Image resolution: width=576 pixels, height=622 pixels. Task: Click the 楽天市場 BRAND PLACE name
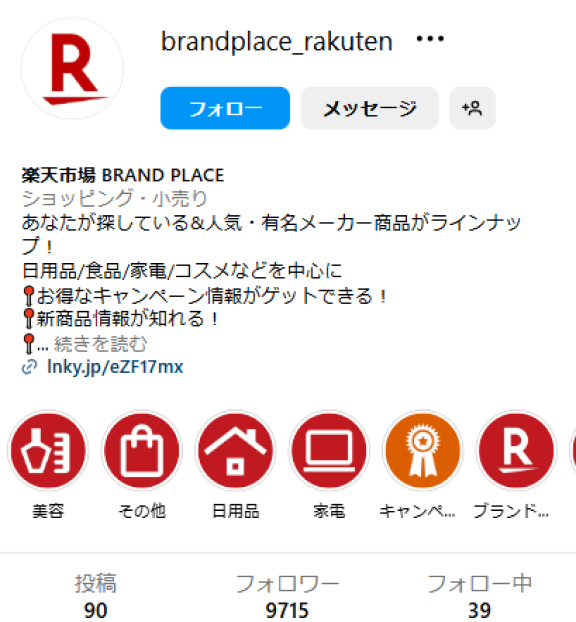click(x=123, y=175)
